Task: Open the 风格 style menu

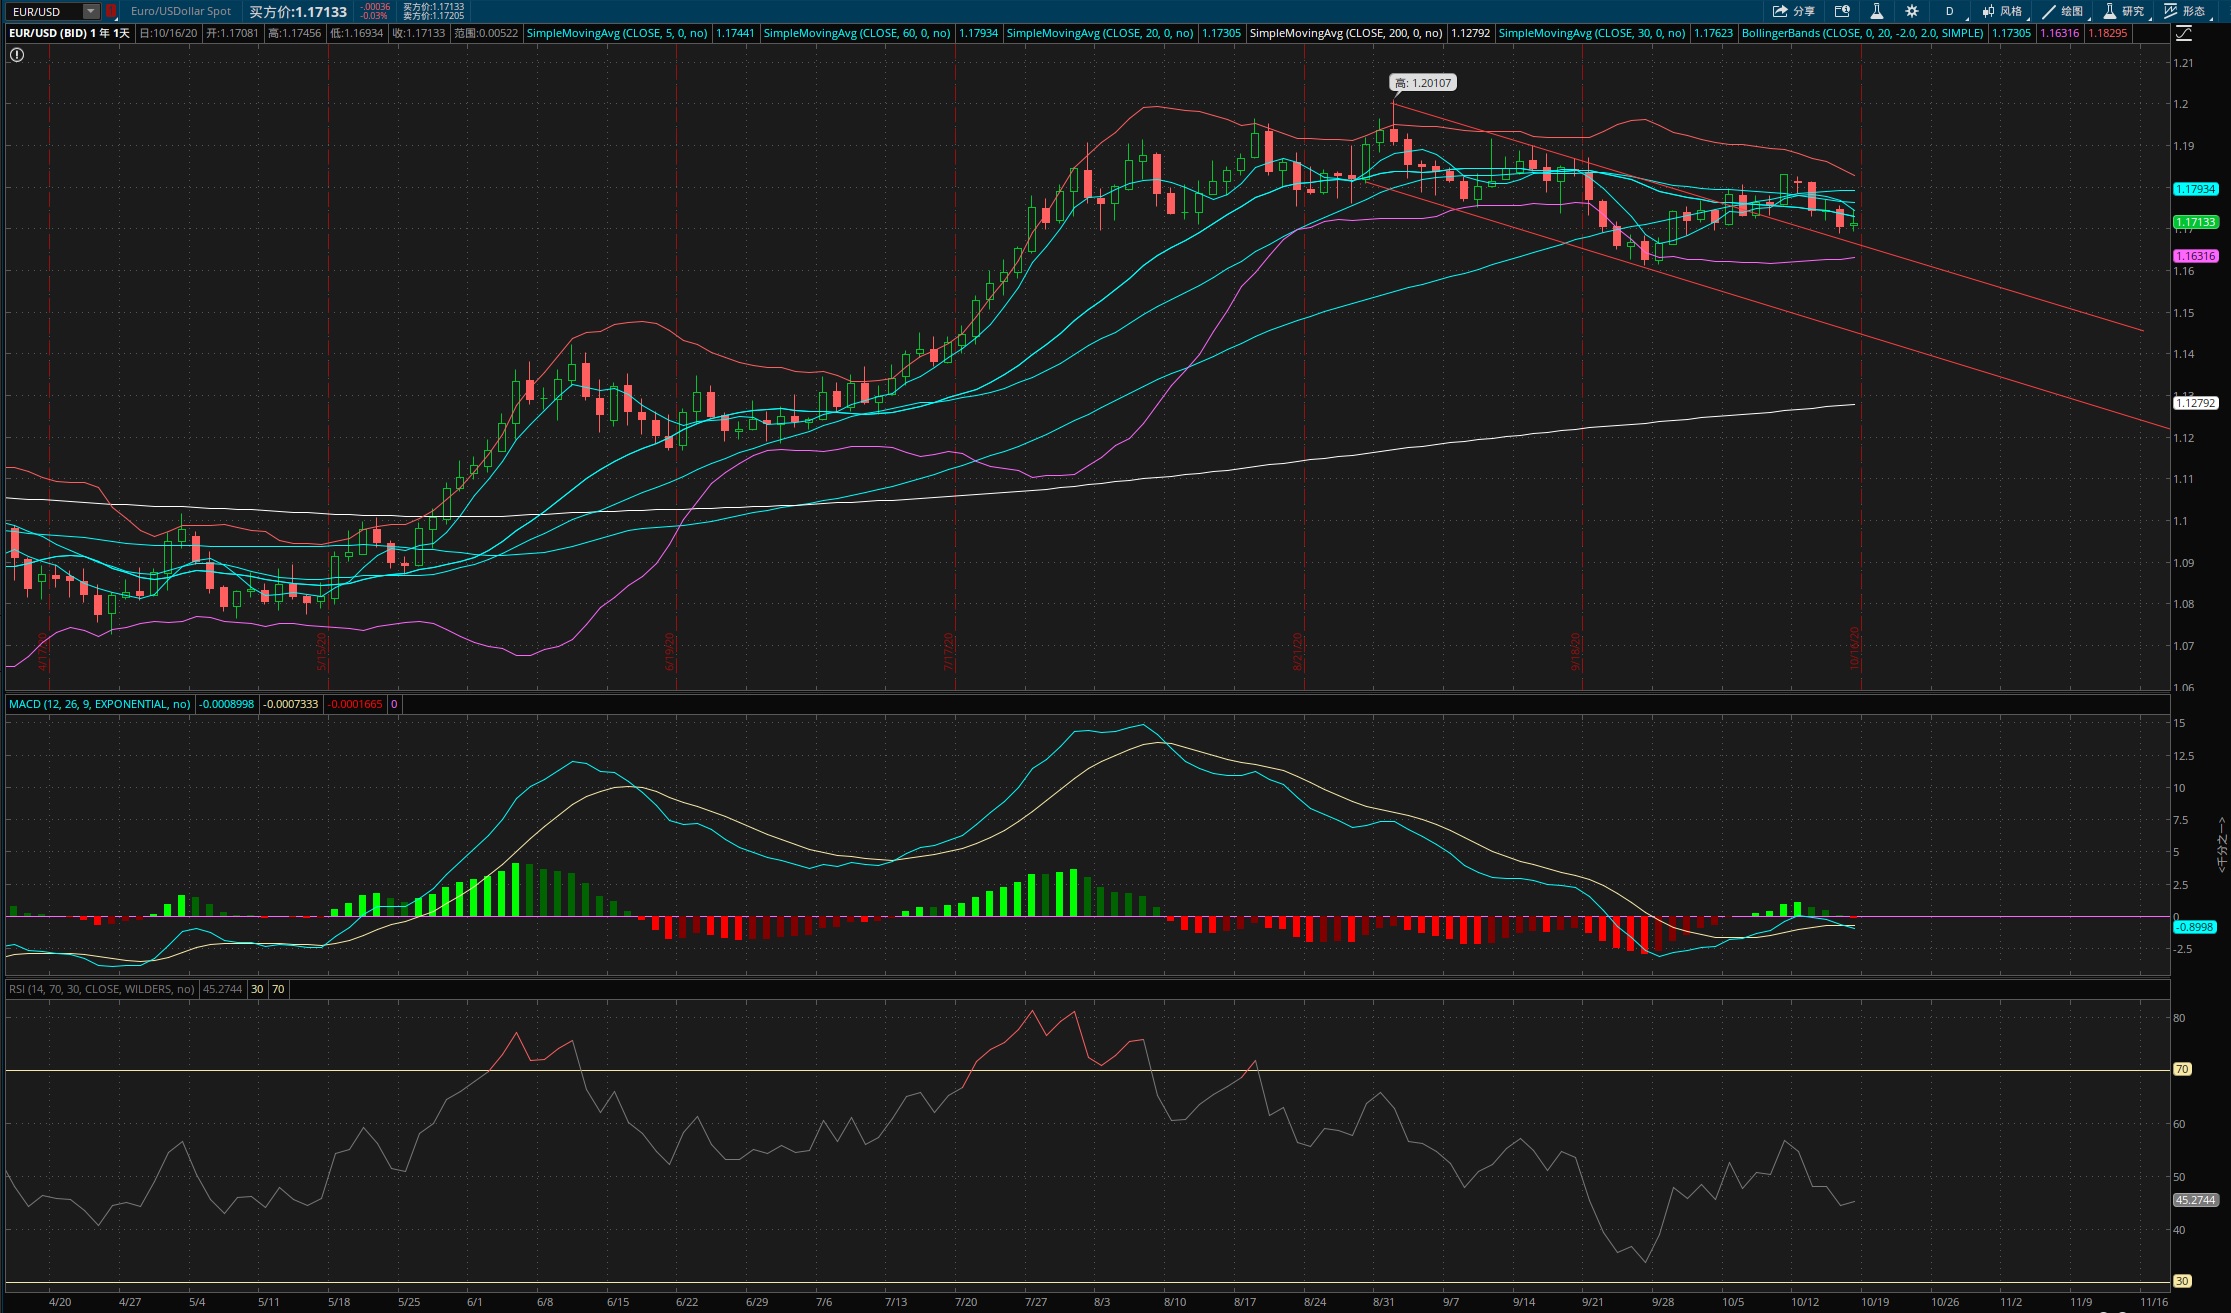Action: (x=2003, y=11)
